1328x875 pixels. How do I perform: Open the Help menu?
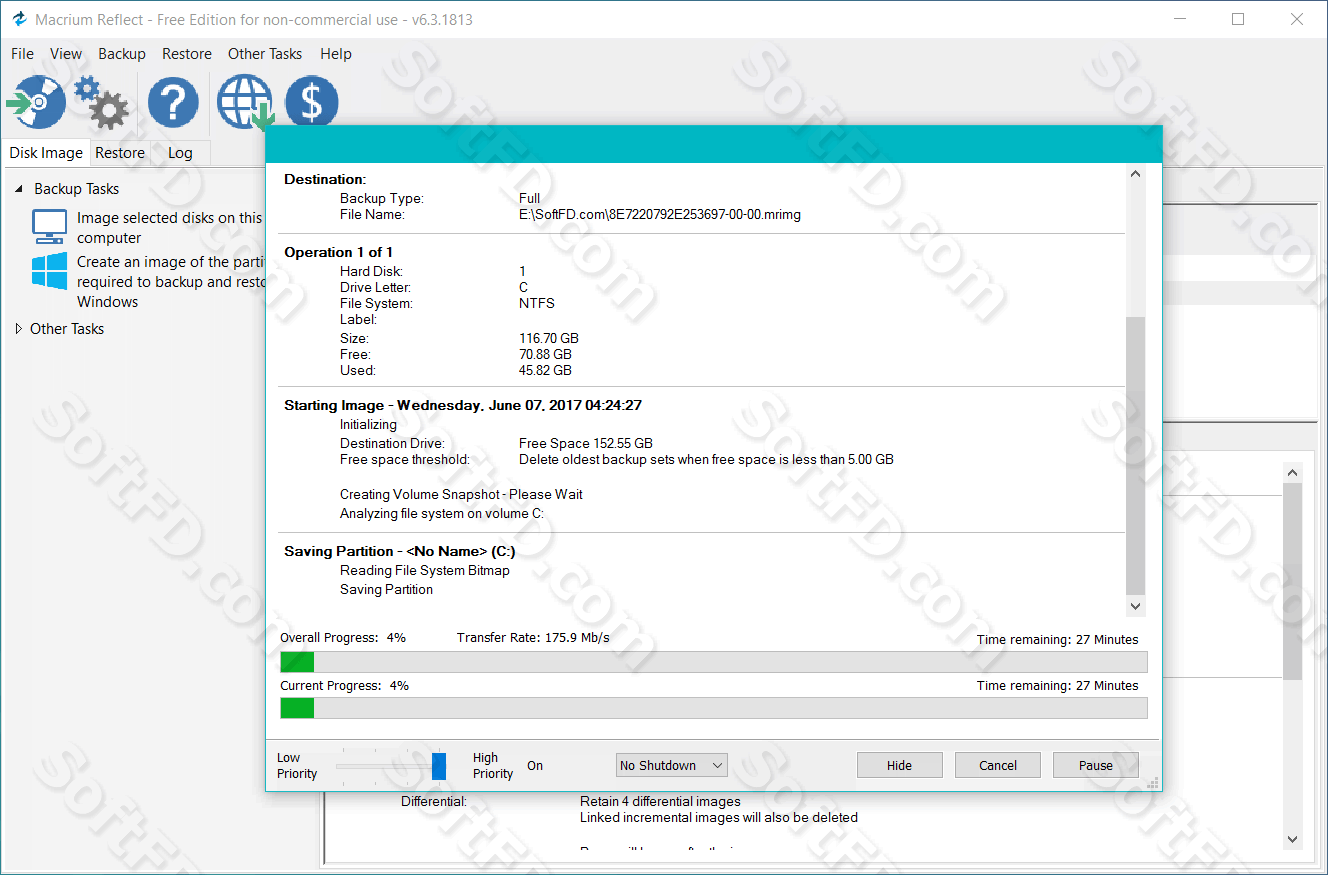tap(336, 54)
